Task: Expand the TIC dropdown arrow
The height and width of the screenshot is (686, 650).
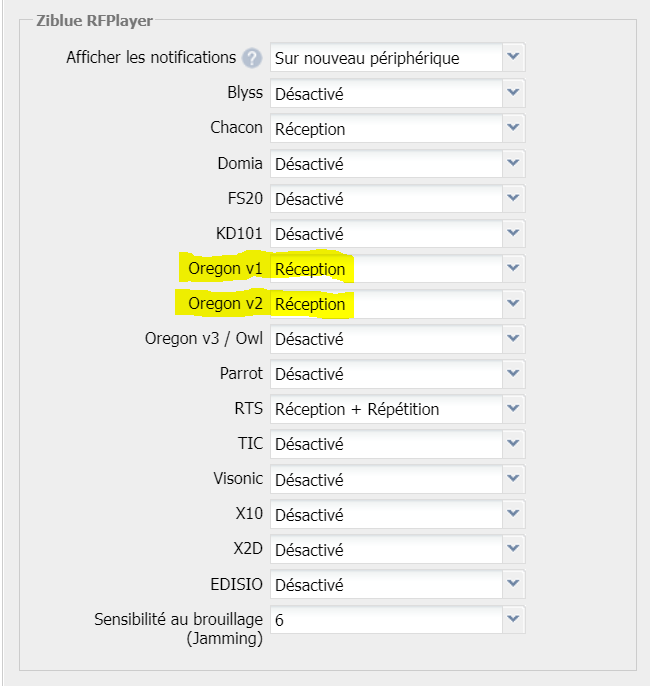Action: 513,443
